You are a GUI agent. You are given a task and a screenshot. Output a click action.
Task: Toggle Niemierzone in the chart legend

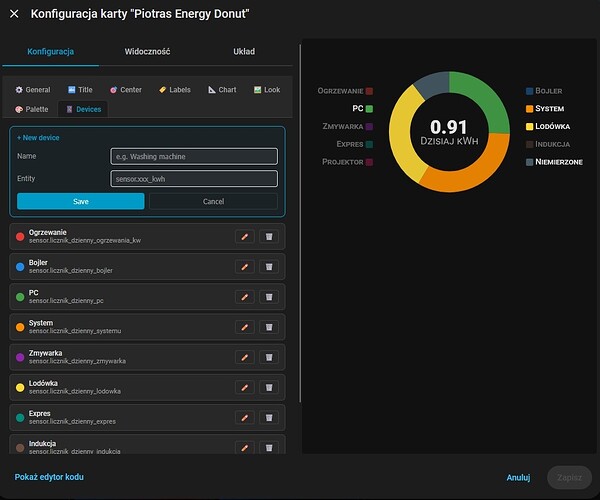click(554, 162)
